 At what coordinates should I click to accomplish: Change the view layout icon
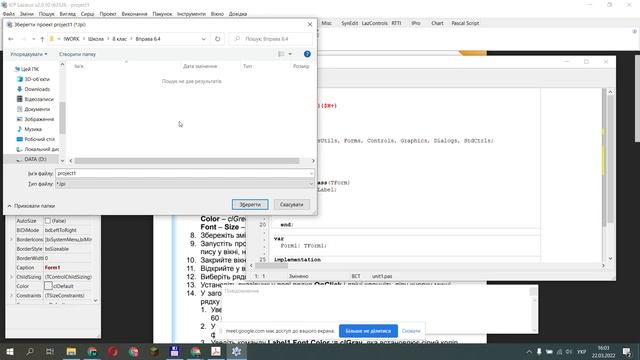click(x=281, y=54)
